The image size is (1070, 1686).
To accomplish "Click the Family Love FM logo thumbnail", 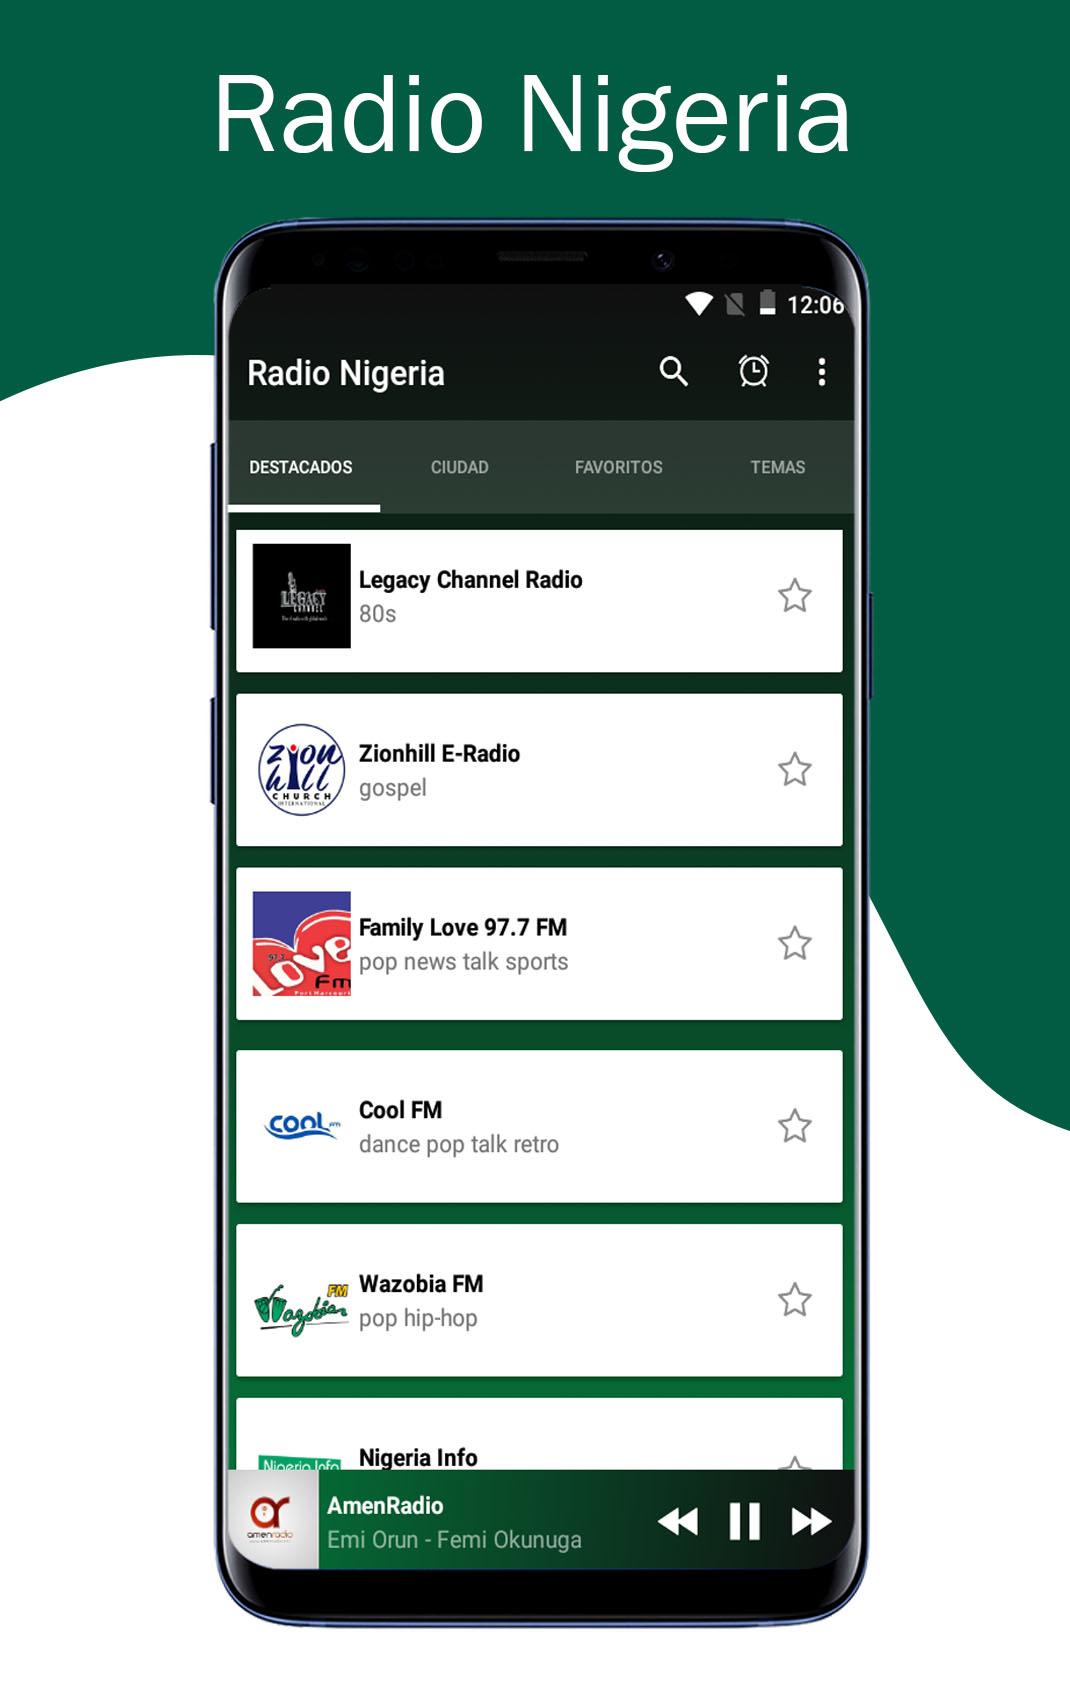I will (x=302, y=944).
